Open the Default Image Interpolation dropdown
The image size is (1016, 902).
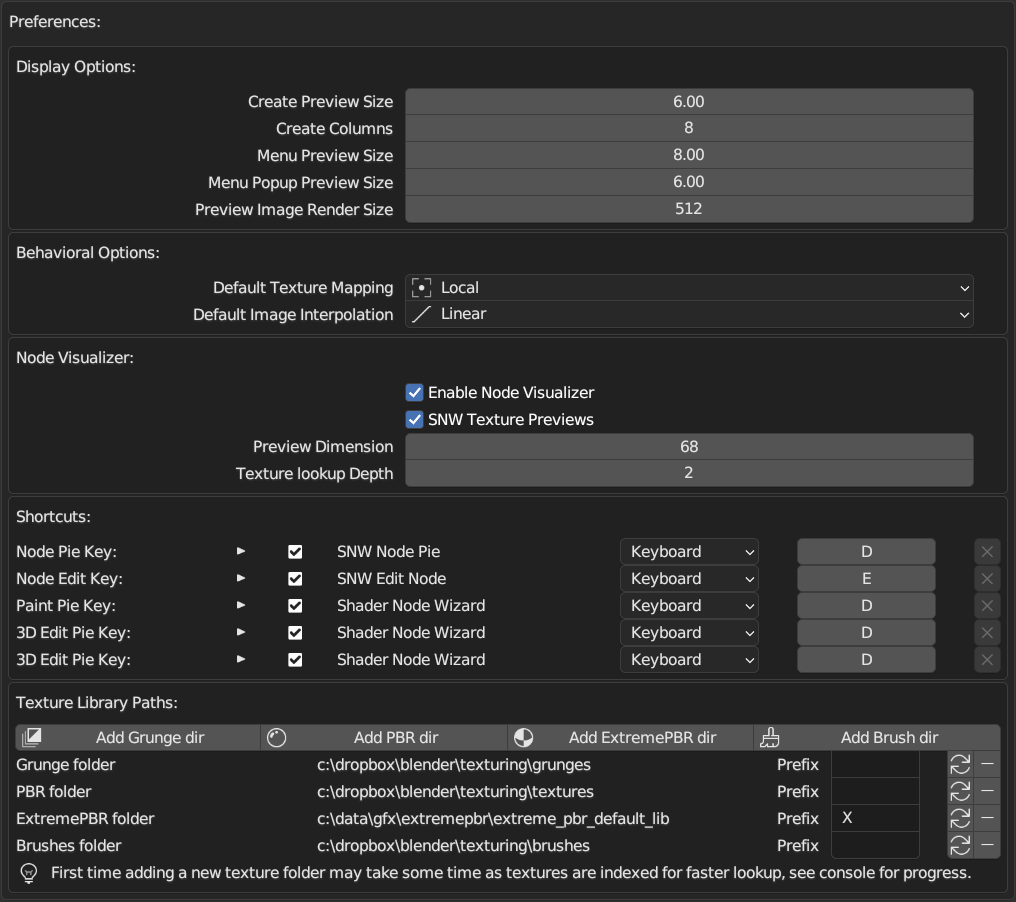click(x=689, y=314)
